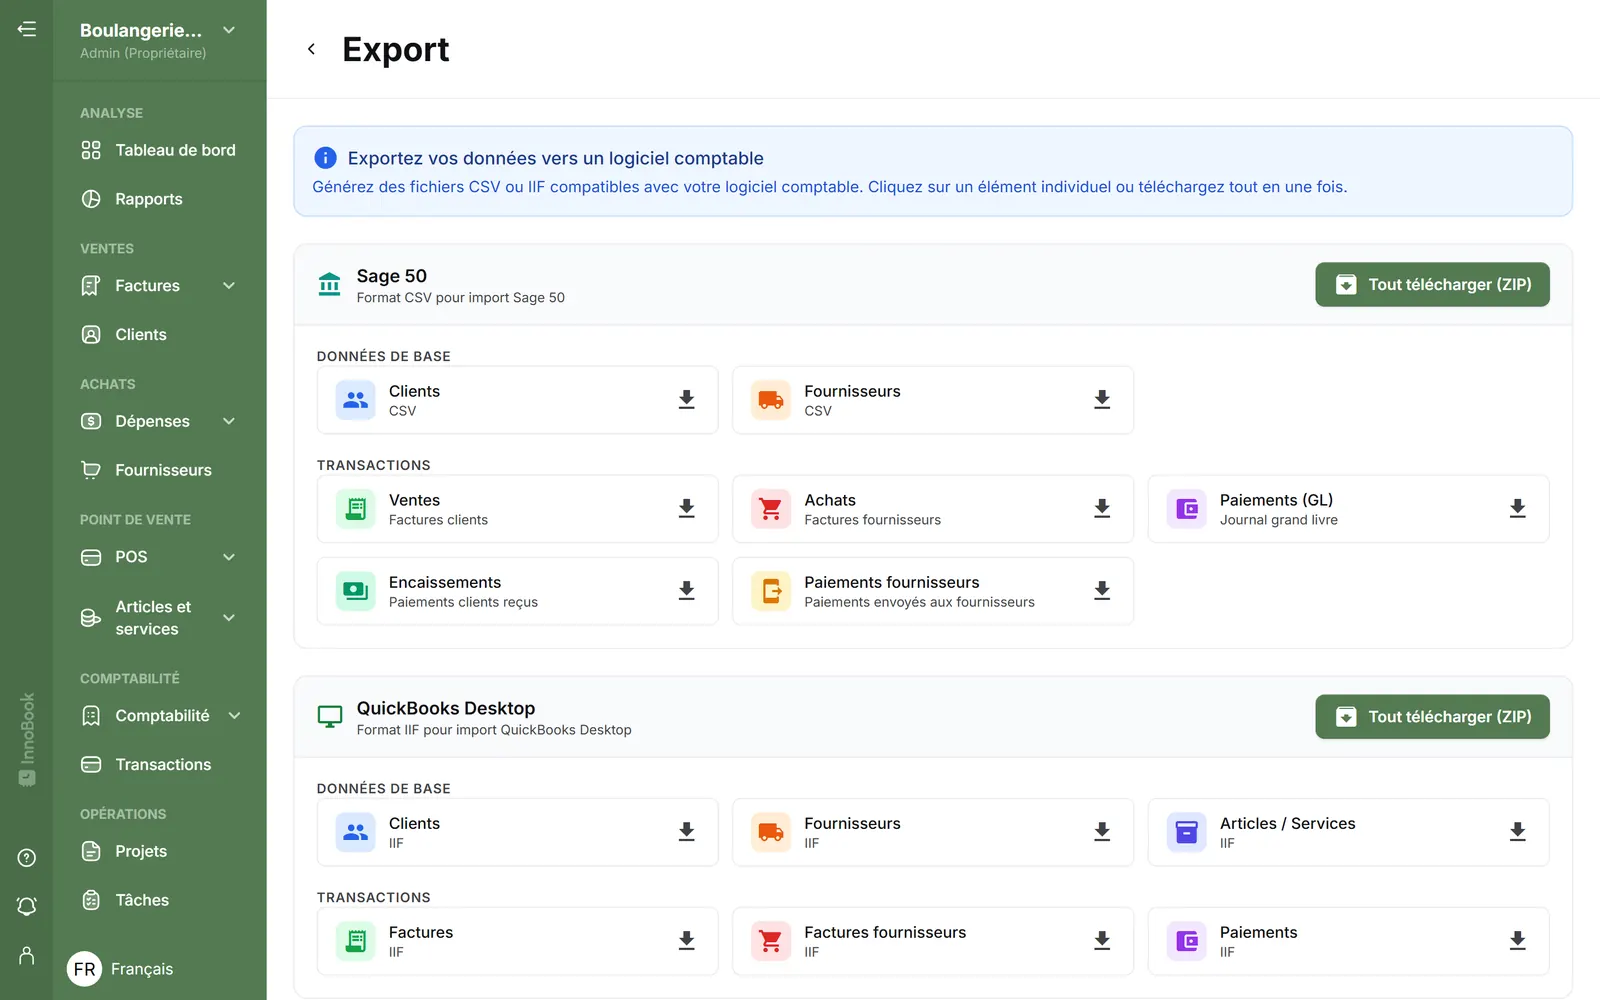The height and width of the screenshot is (1000, 1600).
Task: Expand the Comptabilité submenu chevron
Action: click(x=235, y=716)
